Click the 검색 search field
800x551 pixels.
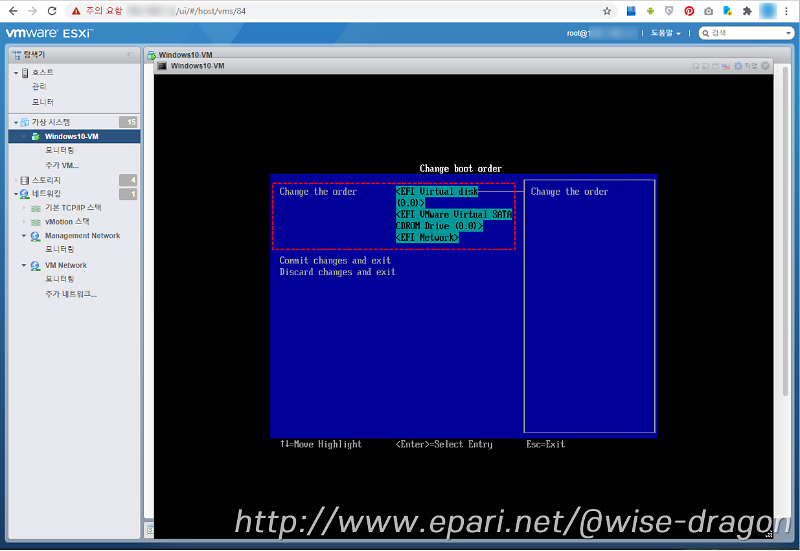pyautogui.click(x=746, y=33)
